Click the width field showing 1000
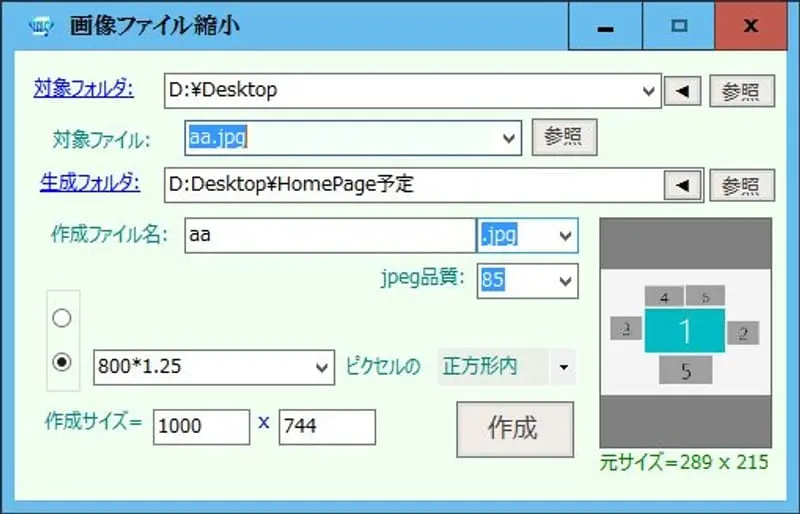The height and width of the screenshot is (514, 800). (x=202, y=427)
